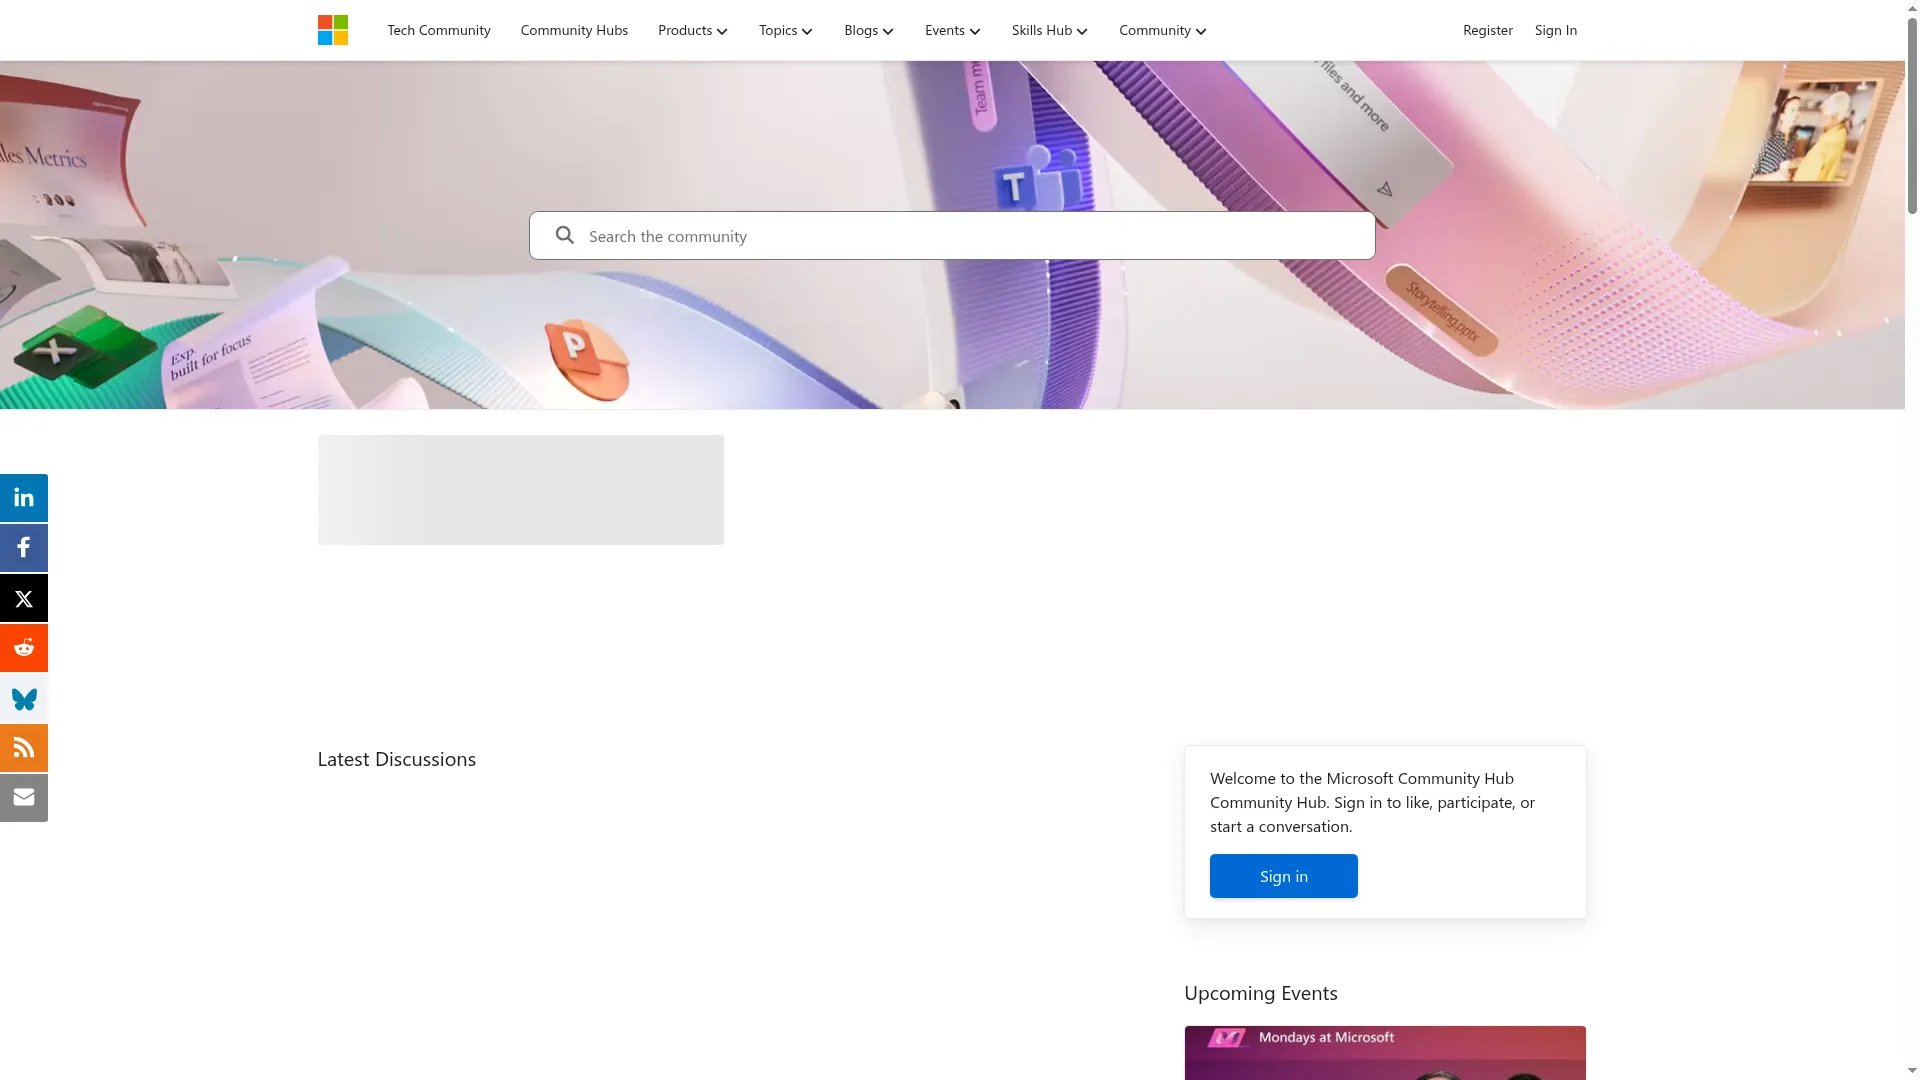Share page on X
The height and width of the screenshot is (1080, 1920).
(x=24, y=598)
